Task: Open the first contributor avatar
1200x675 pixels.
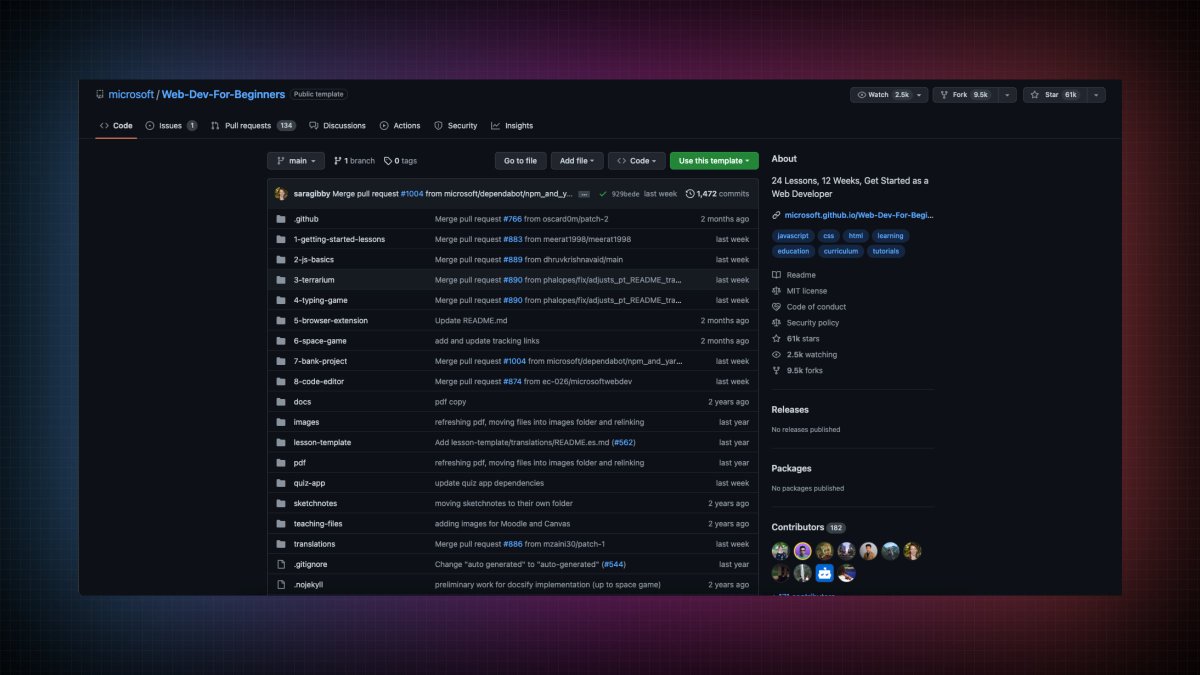Action: tap(781, 551)
